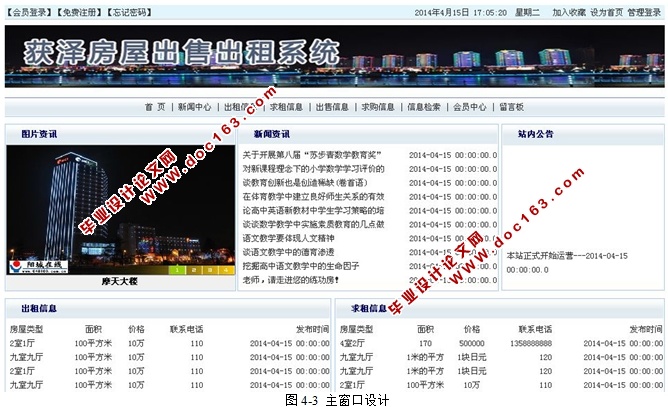Open the 4室2厅 listing in 求租信息
Screen dimensions: 668x407
pyautogui.click(x=352, y=343)
